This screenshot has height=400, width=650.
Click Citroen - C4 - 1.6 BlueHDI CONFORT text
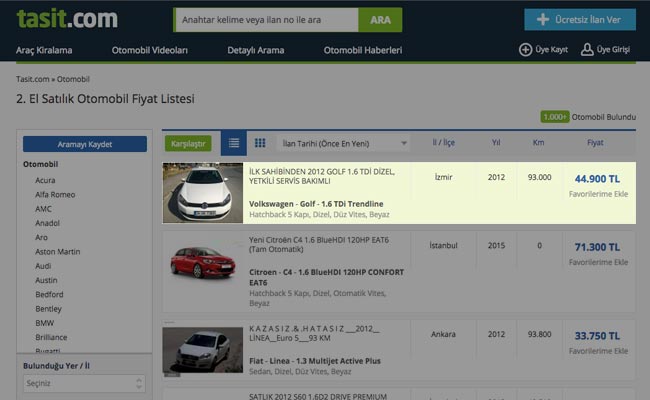pos(326,277)
